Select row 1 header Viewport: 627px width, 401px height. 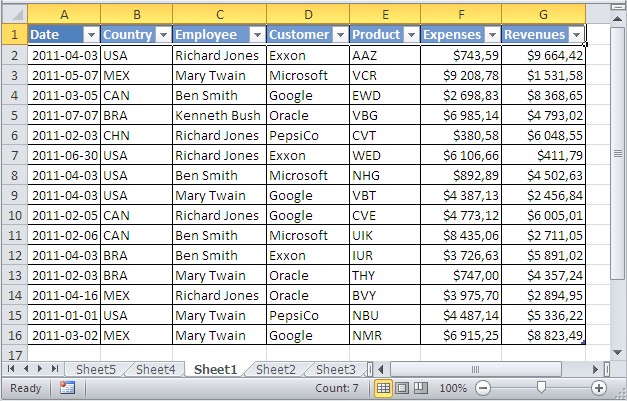(x=15, y=34)
